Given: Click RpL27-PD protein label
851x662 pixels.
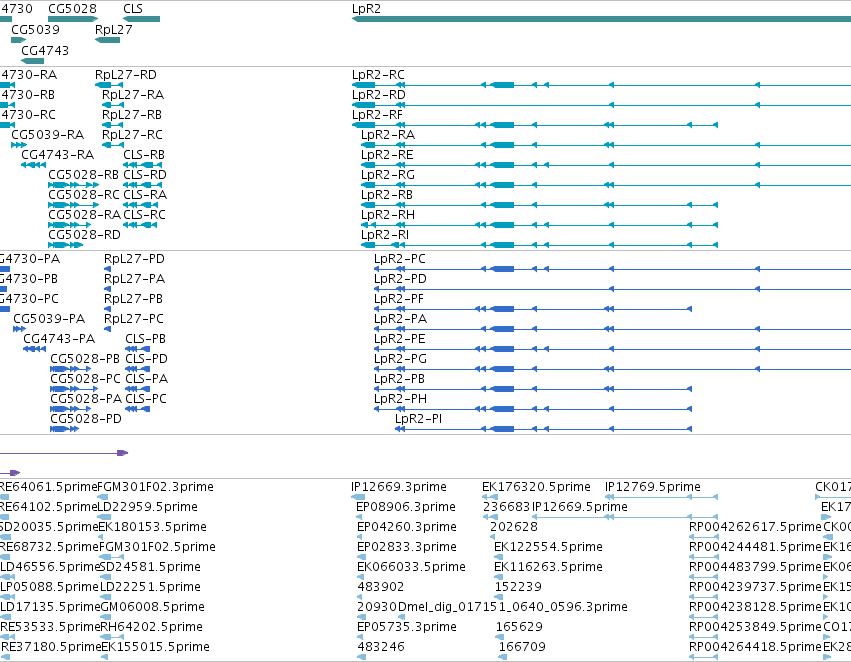Looking at the screenshot, I should [134, 259].
